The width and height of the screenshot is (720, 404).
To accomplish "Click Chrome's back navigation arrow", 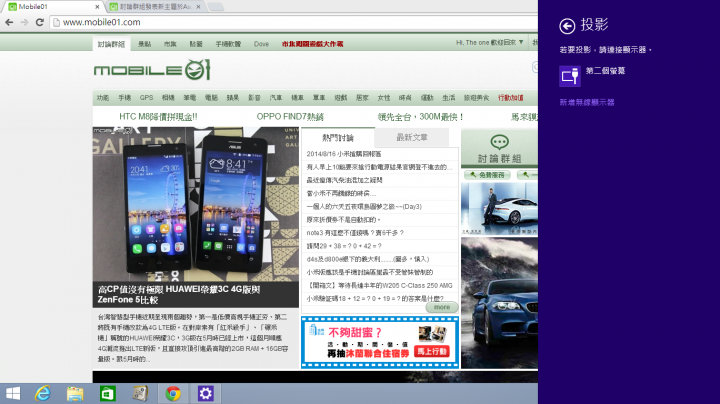I will tap(9, 22).
